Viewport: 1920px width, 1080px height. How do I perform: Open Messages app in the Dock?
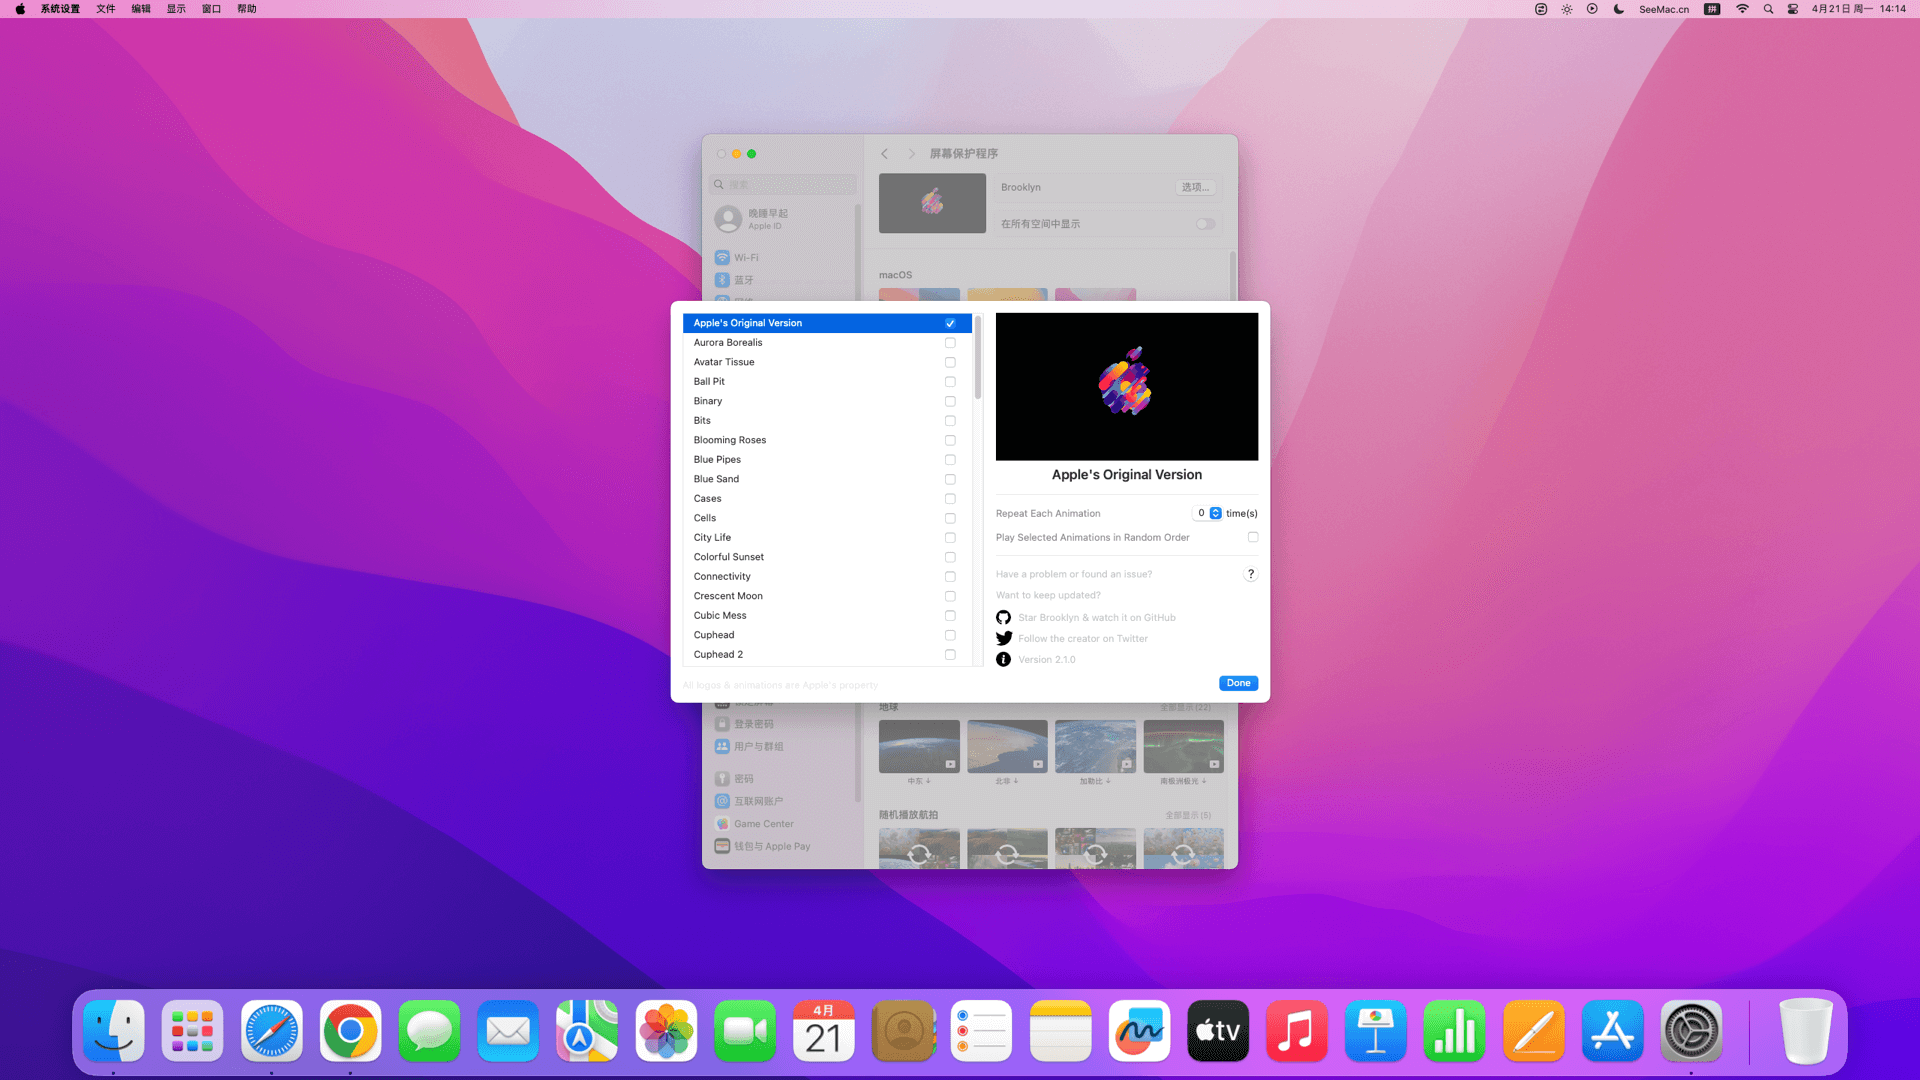coord(430,1031)
